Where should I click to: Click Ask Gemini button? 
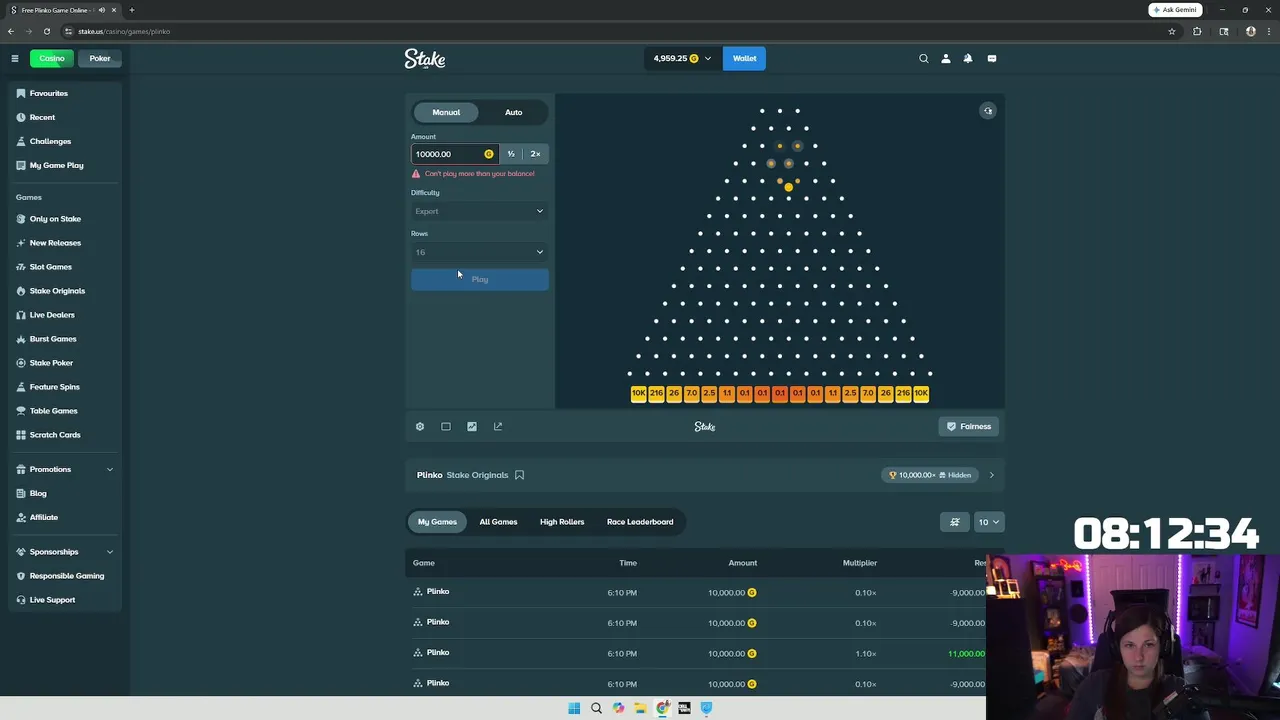[x=1175, y=10]
